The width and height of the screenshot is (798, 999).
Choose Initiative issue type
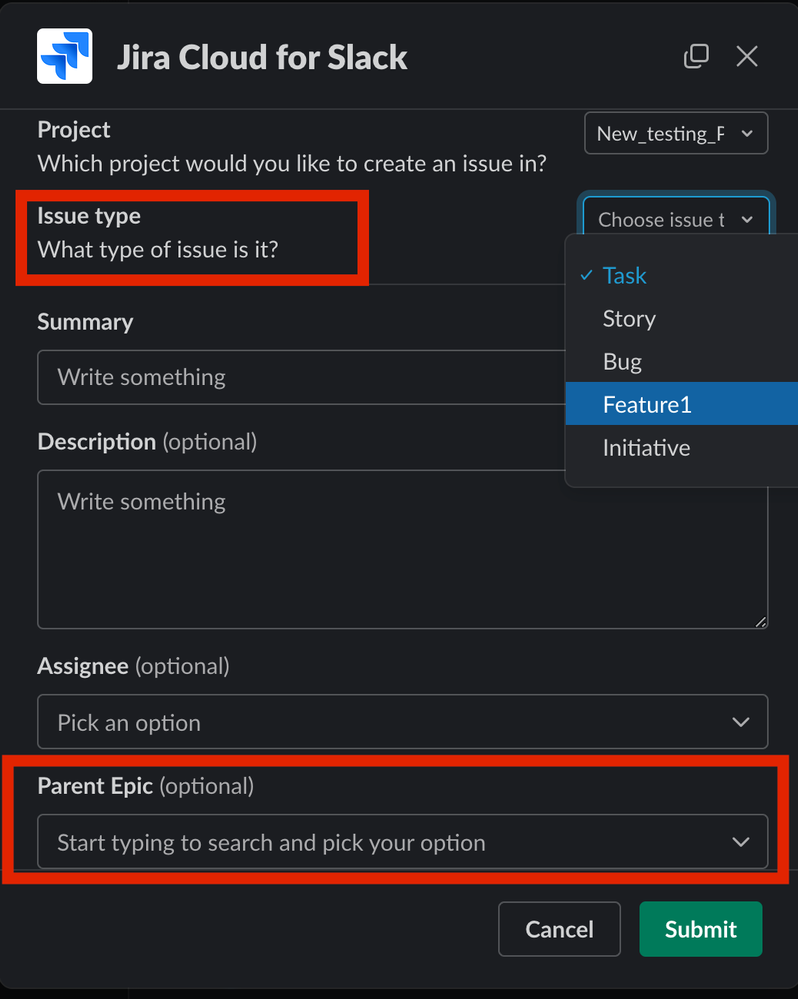pyautogui.click(x=646, y=448)
